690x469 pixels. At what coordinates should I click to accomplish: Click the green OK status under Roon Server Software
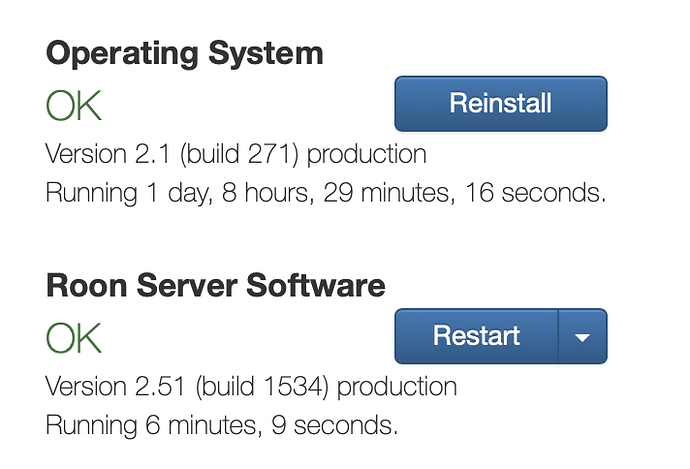coord(73,338)
